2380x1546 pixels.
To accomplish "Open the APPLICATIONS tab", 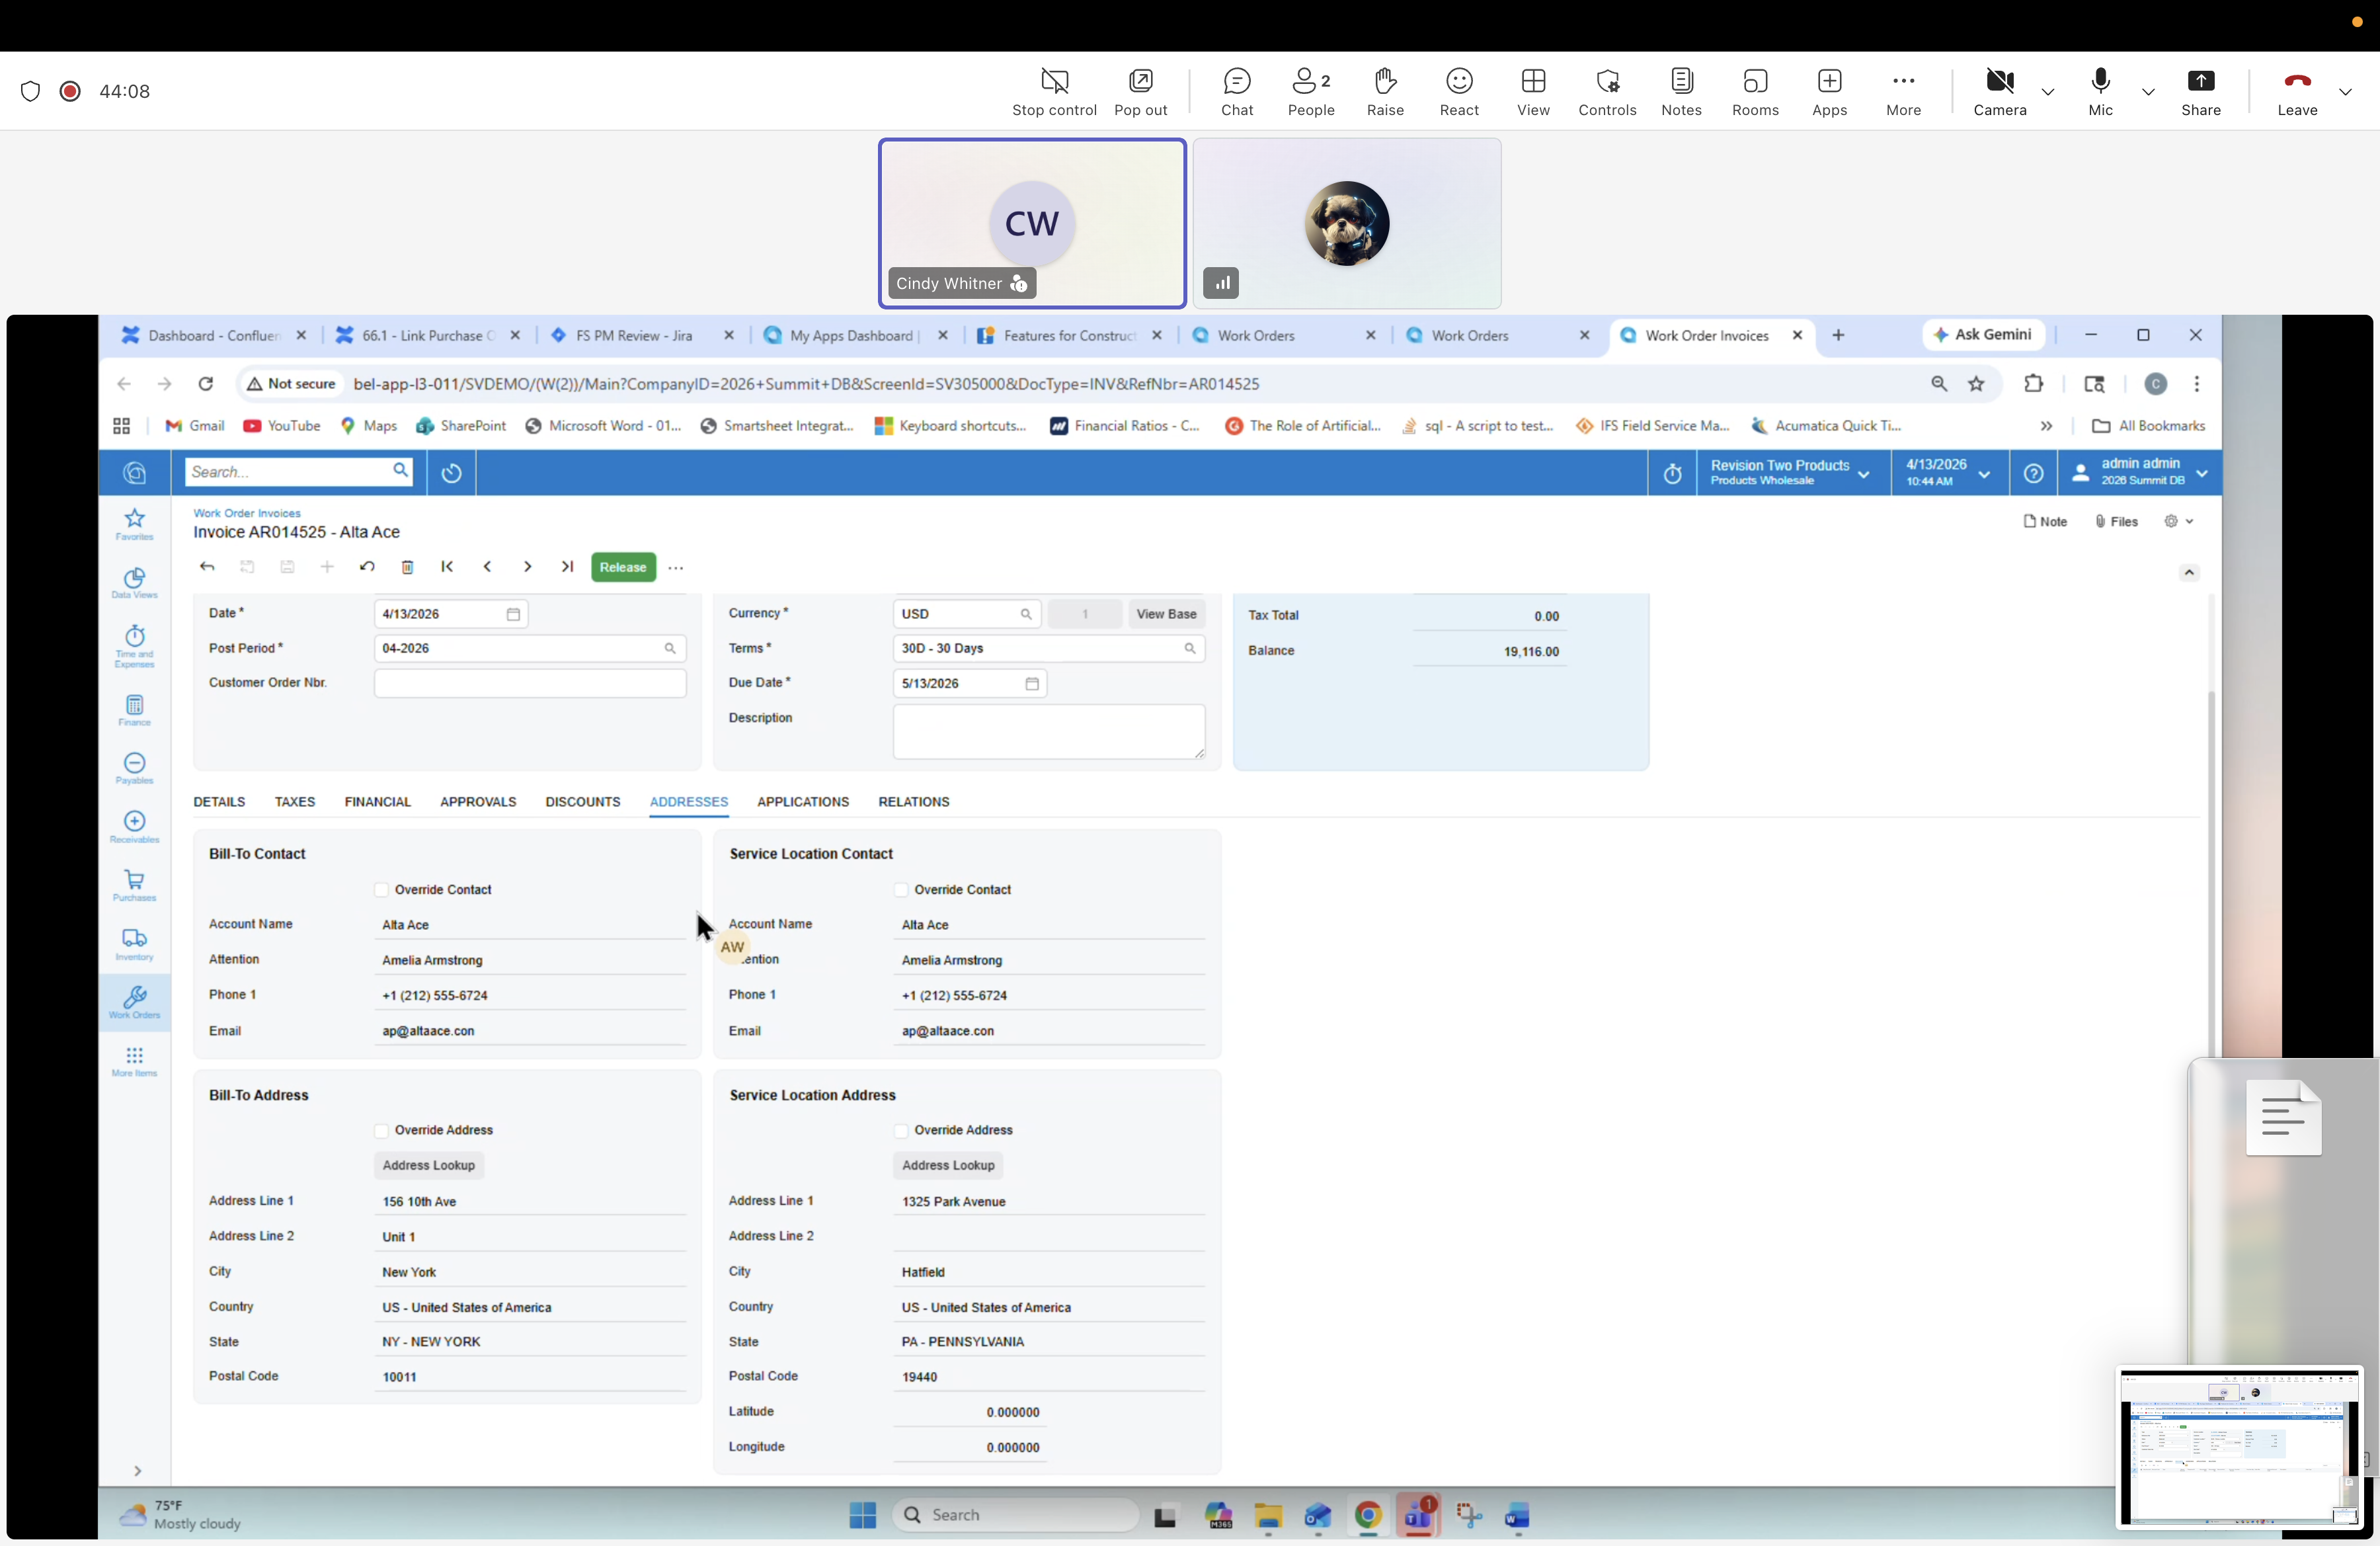I will [x=803, y=801].
